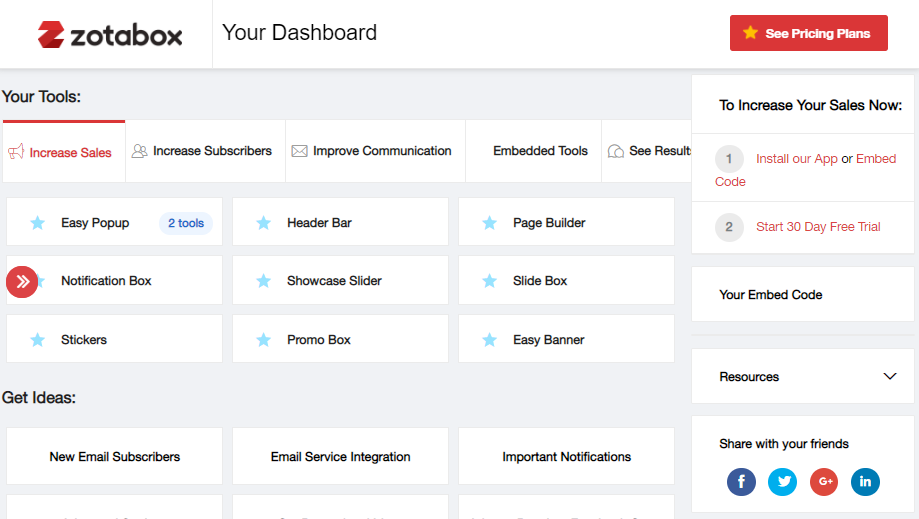Click the star icon beside Stickers

(x=38, y=339)
